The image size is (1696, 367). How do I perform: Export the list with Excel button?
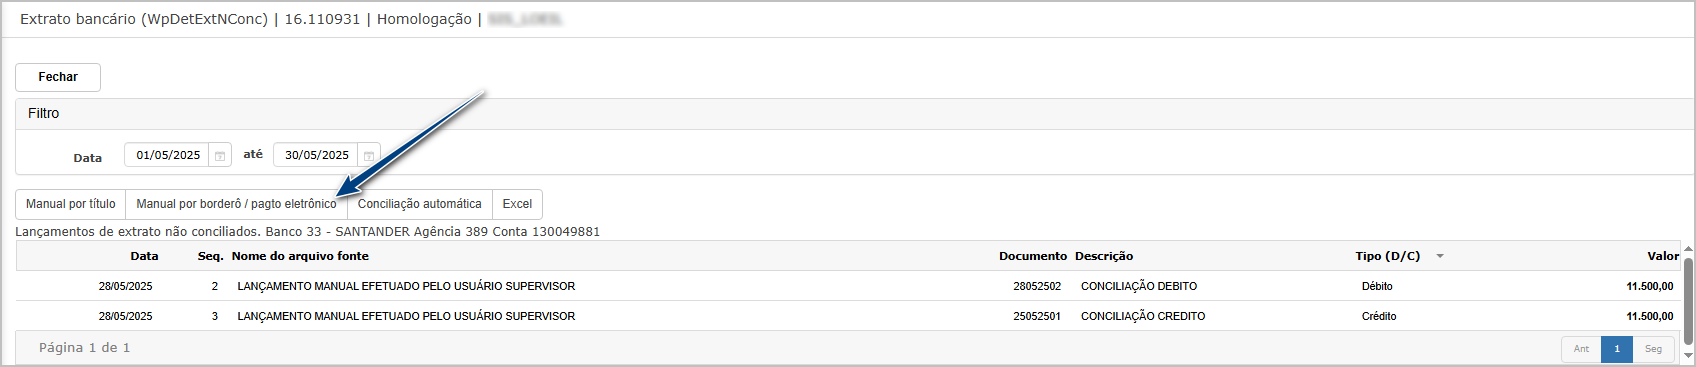point(517,204)
